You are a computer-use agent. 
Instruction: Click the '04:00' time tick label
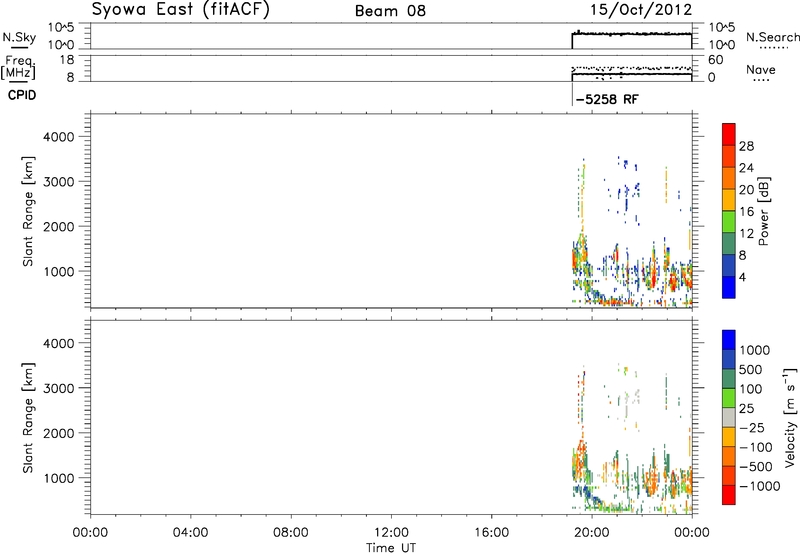[x=190, y=533]
